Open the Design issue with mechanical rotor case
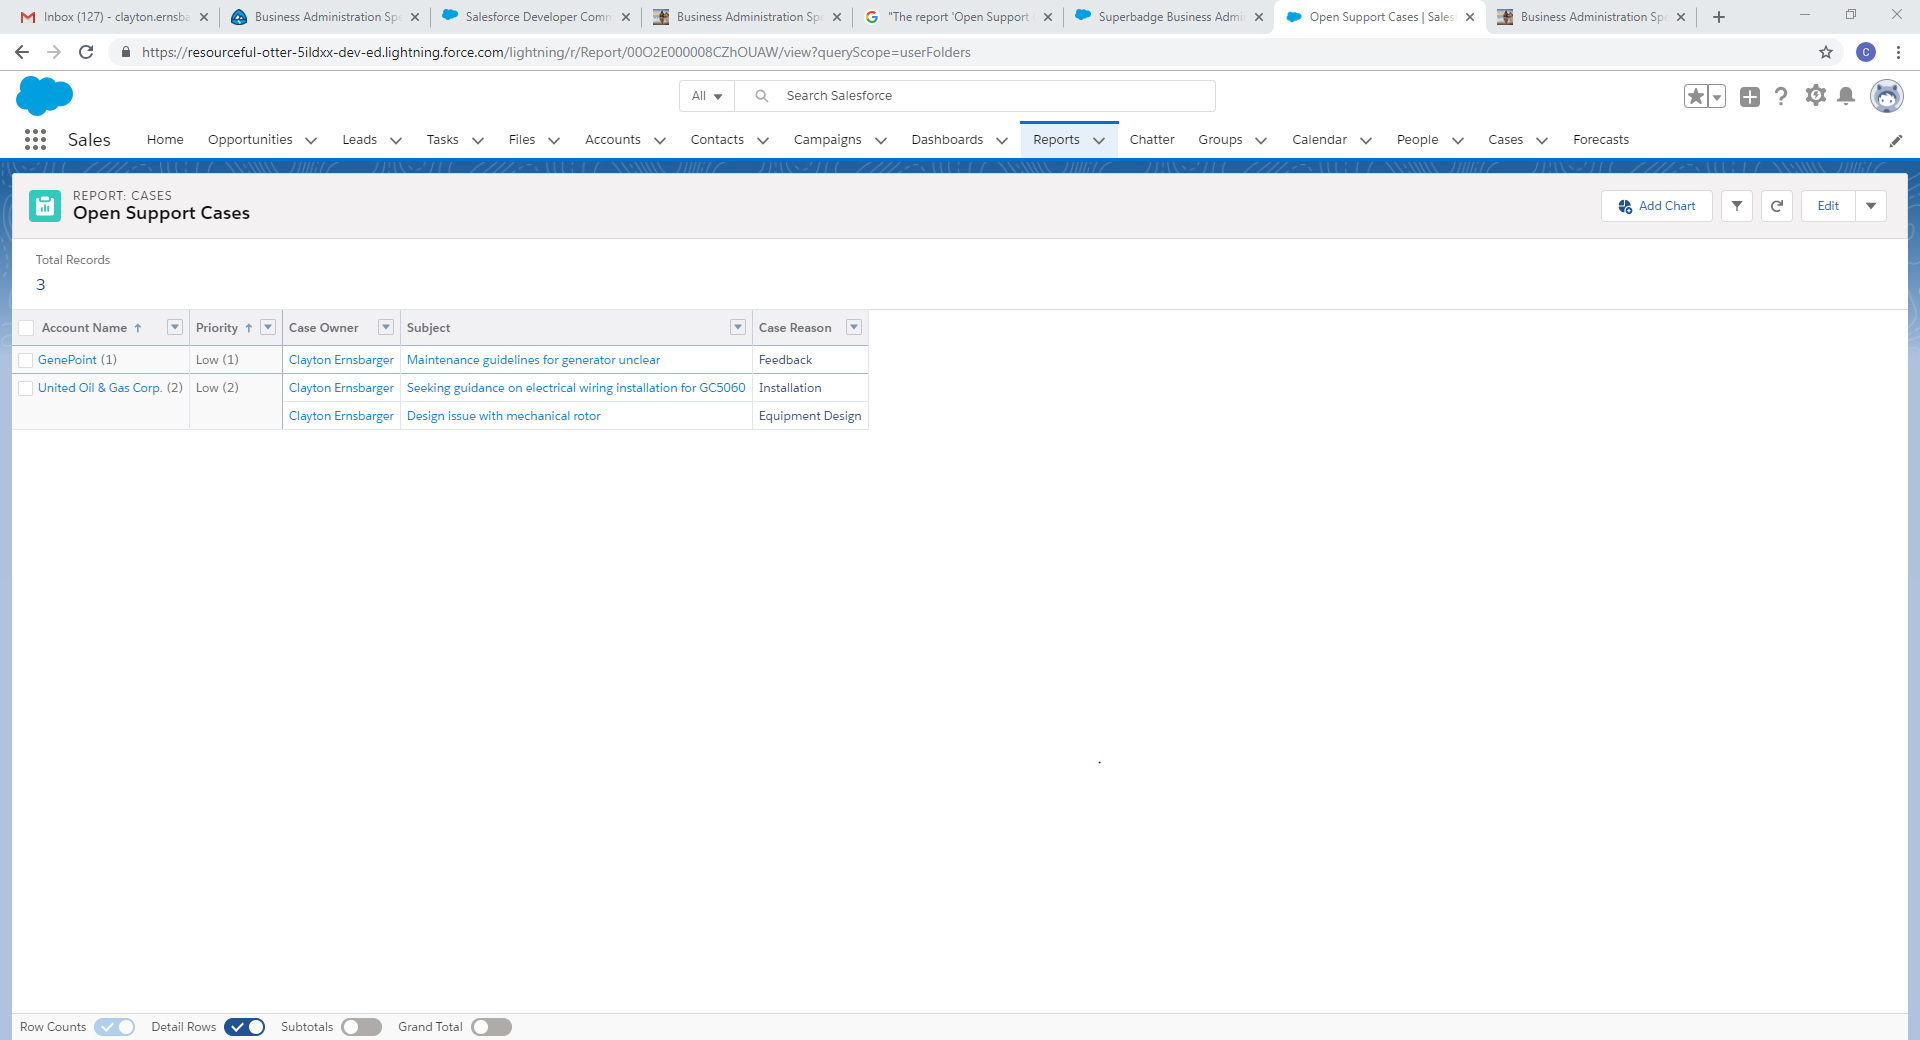The height and width of the screenshot is (1040, 1920). pyautogui.click(x=503, y=416)
